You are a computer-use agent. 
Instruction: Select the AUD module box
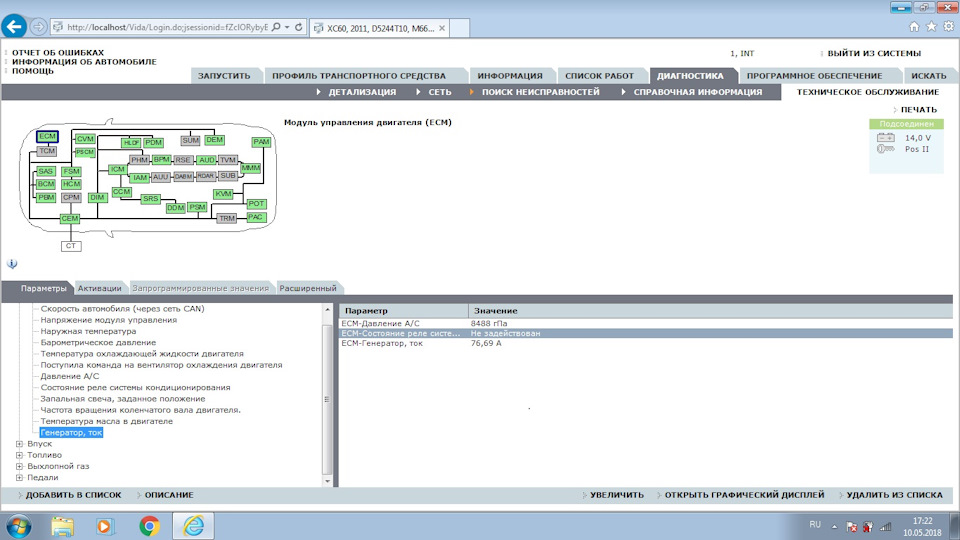[207, 160]
